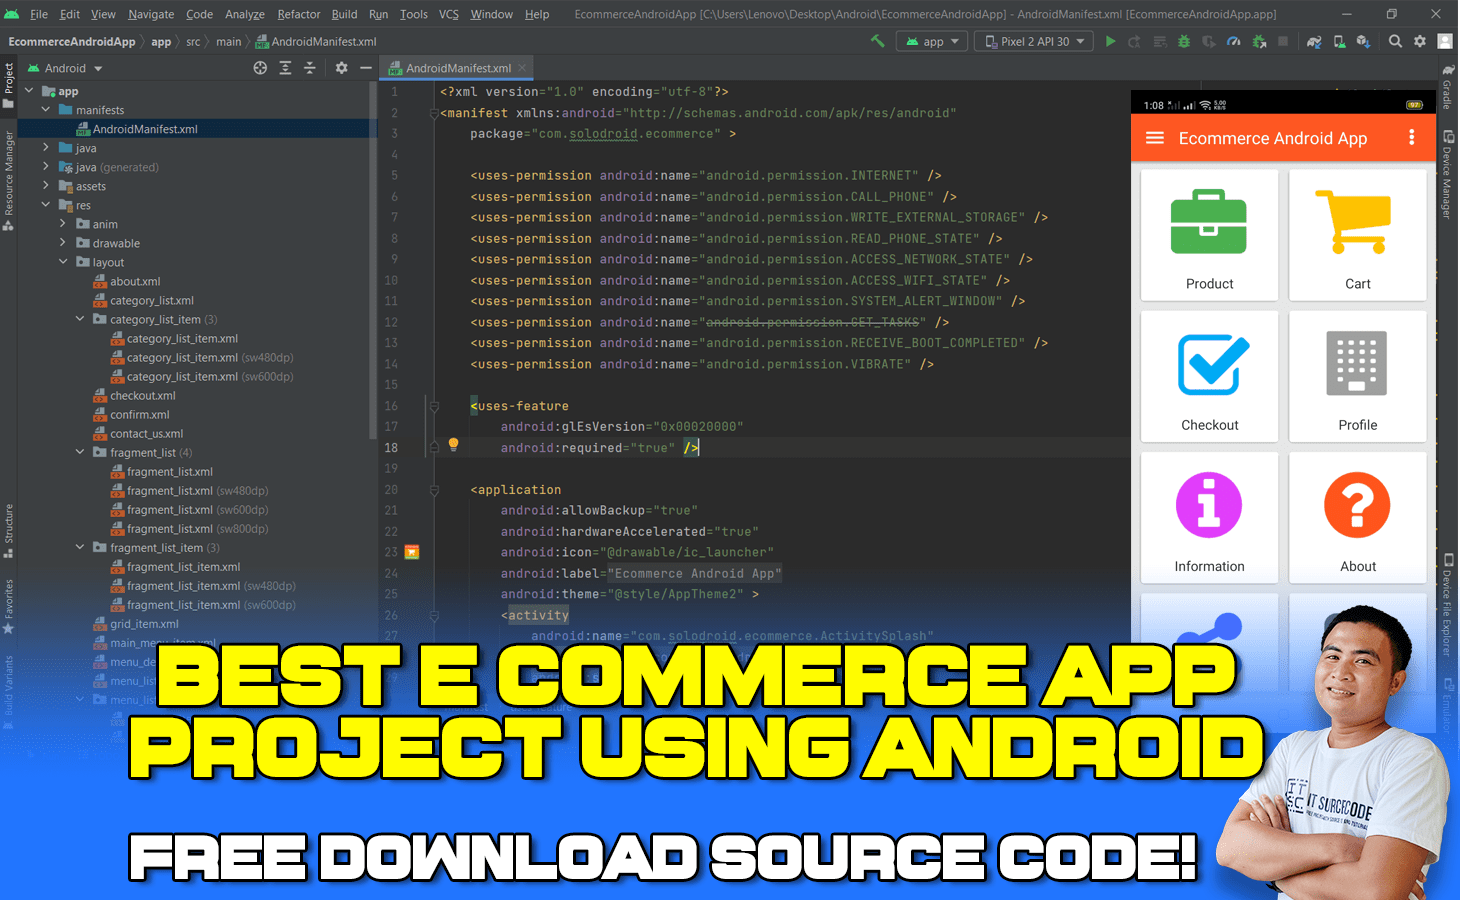1460x900 pixels.
Task: Run the app with the green play icon
Action: [x=1110, y=41]
